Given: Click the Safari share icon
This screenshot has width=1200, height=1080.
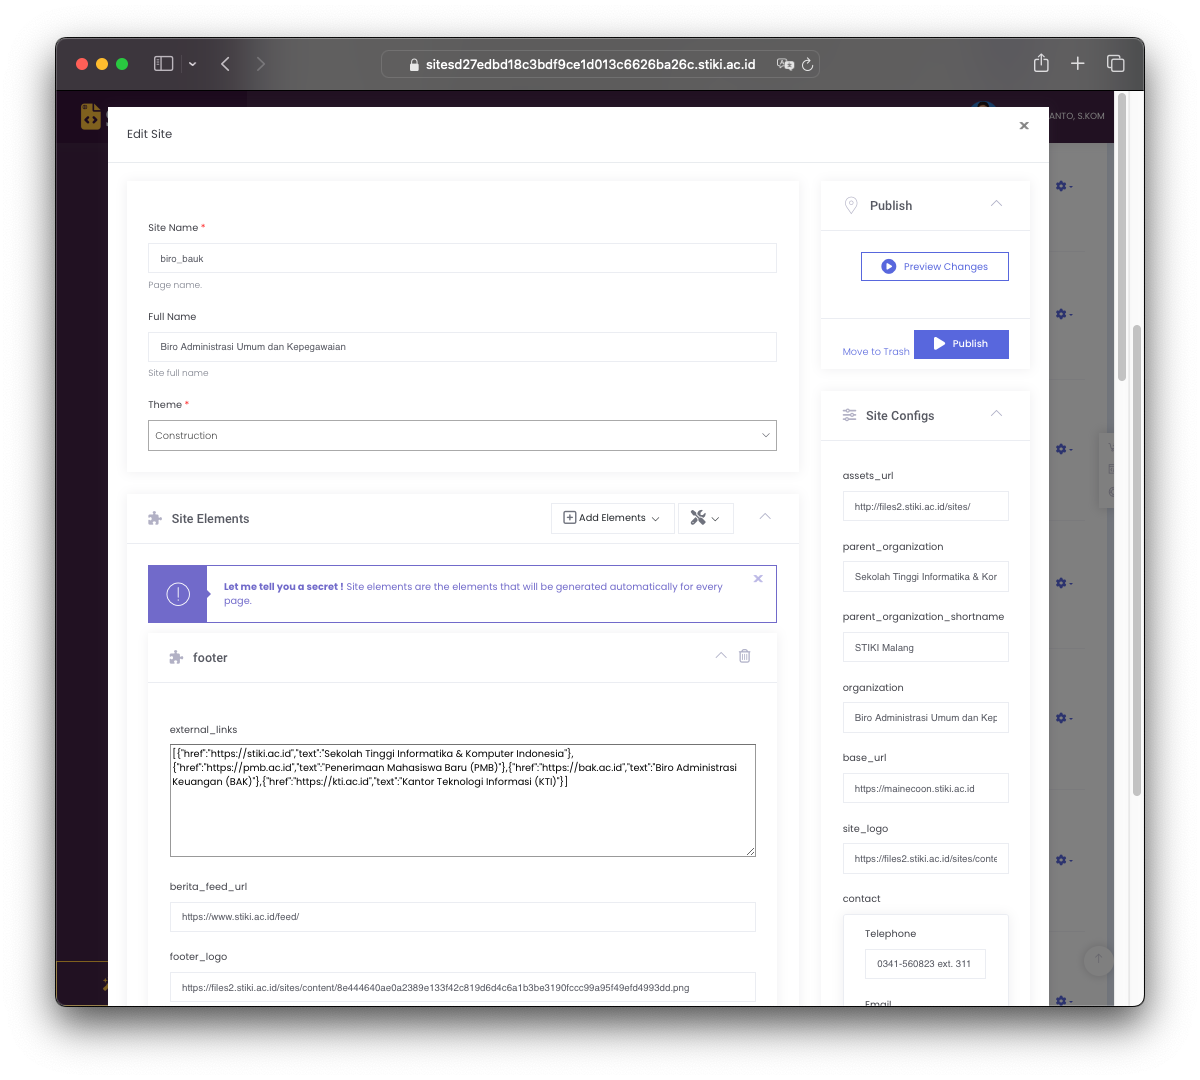Looking at the screenshot, I should click(1041, 64).
